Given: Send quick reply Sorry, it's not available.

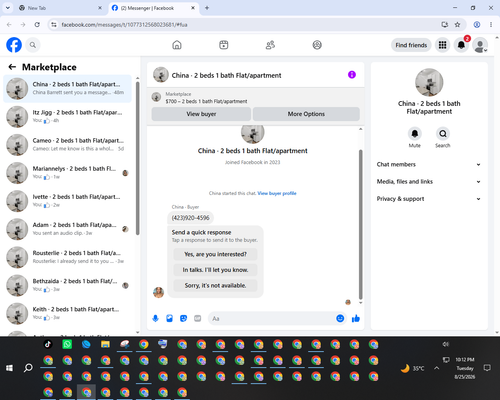Looking at the screenshot, I should pyautogui.click(x=215, y=286).
